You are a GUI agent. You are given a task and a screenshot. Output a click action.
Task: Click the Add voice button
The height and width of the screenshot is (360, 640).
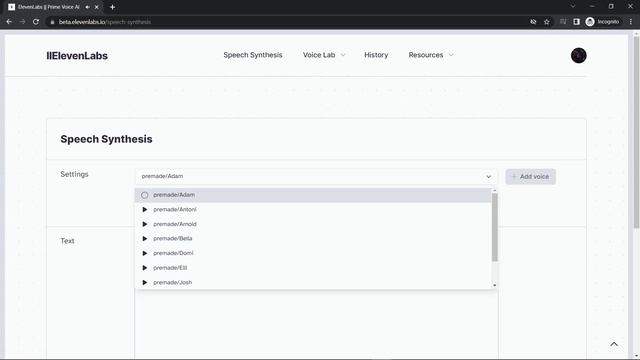530,177
